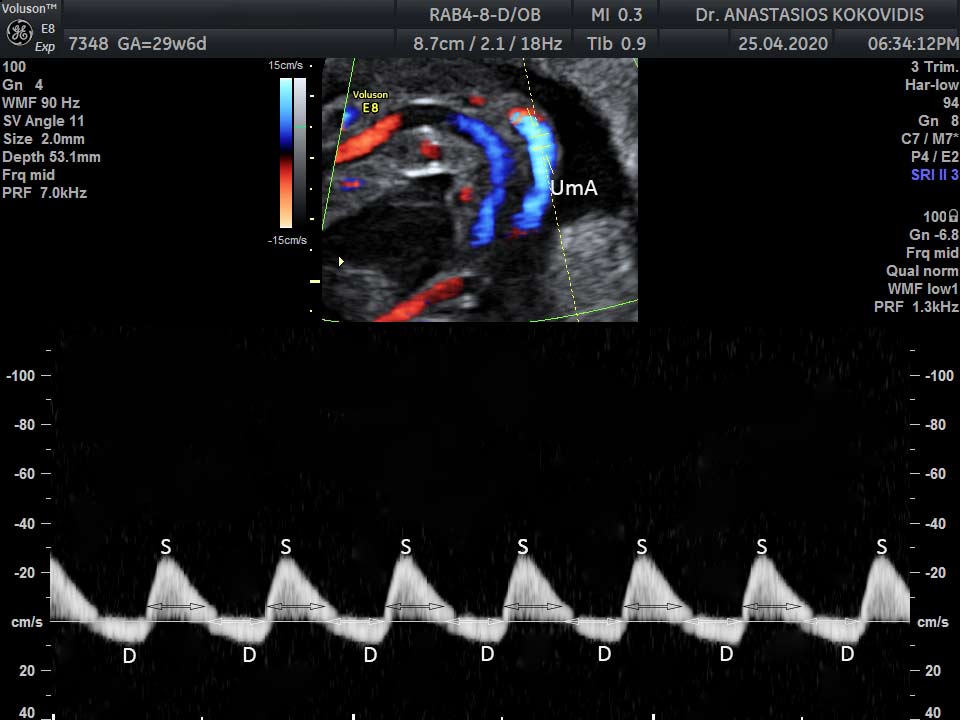Click the left cm/s baseline label
960x720 pixels.
(x=27, y=623)
